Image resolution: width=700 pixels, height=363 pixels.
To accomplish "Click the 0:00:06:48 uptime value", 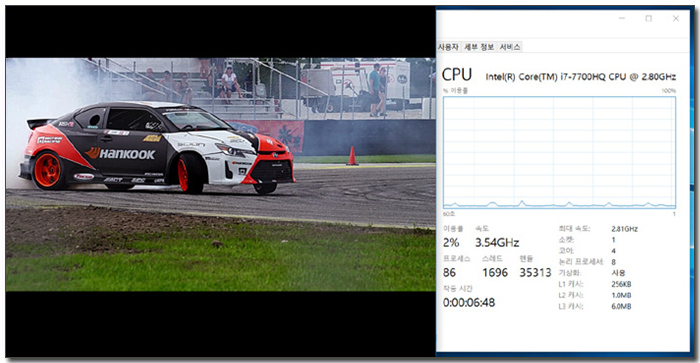I will coord(469,302).
